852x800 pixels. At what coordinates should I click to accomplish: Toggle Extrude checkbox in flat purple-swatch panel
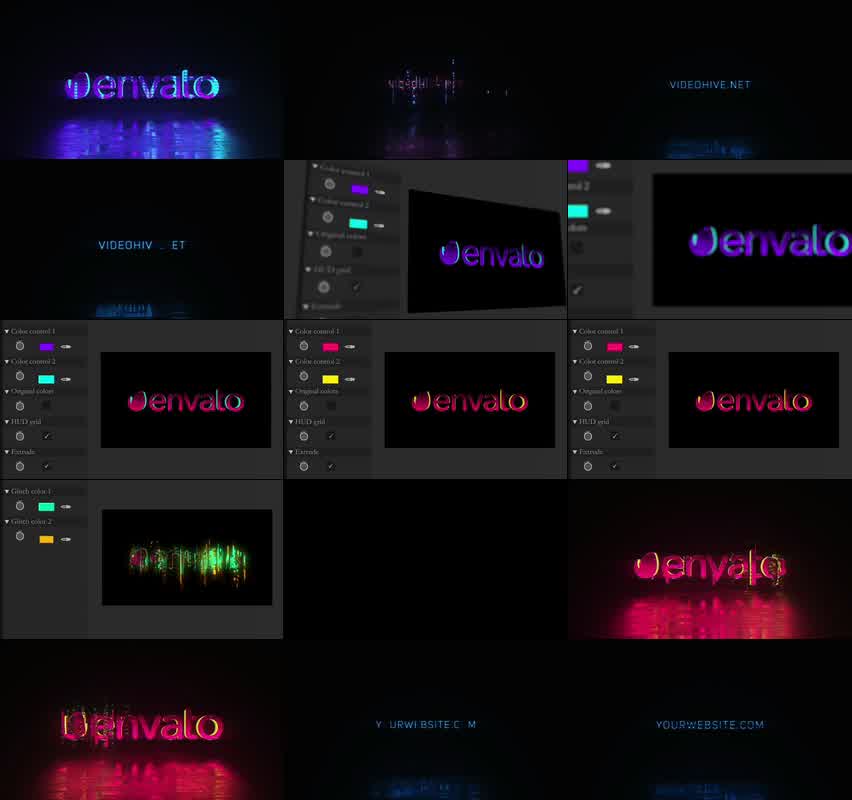[47, 466]
